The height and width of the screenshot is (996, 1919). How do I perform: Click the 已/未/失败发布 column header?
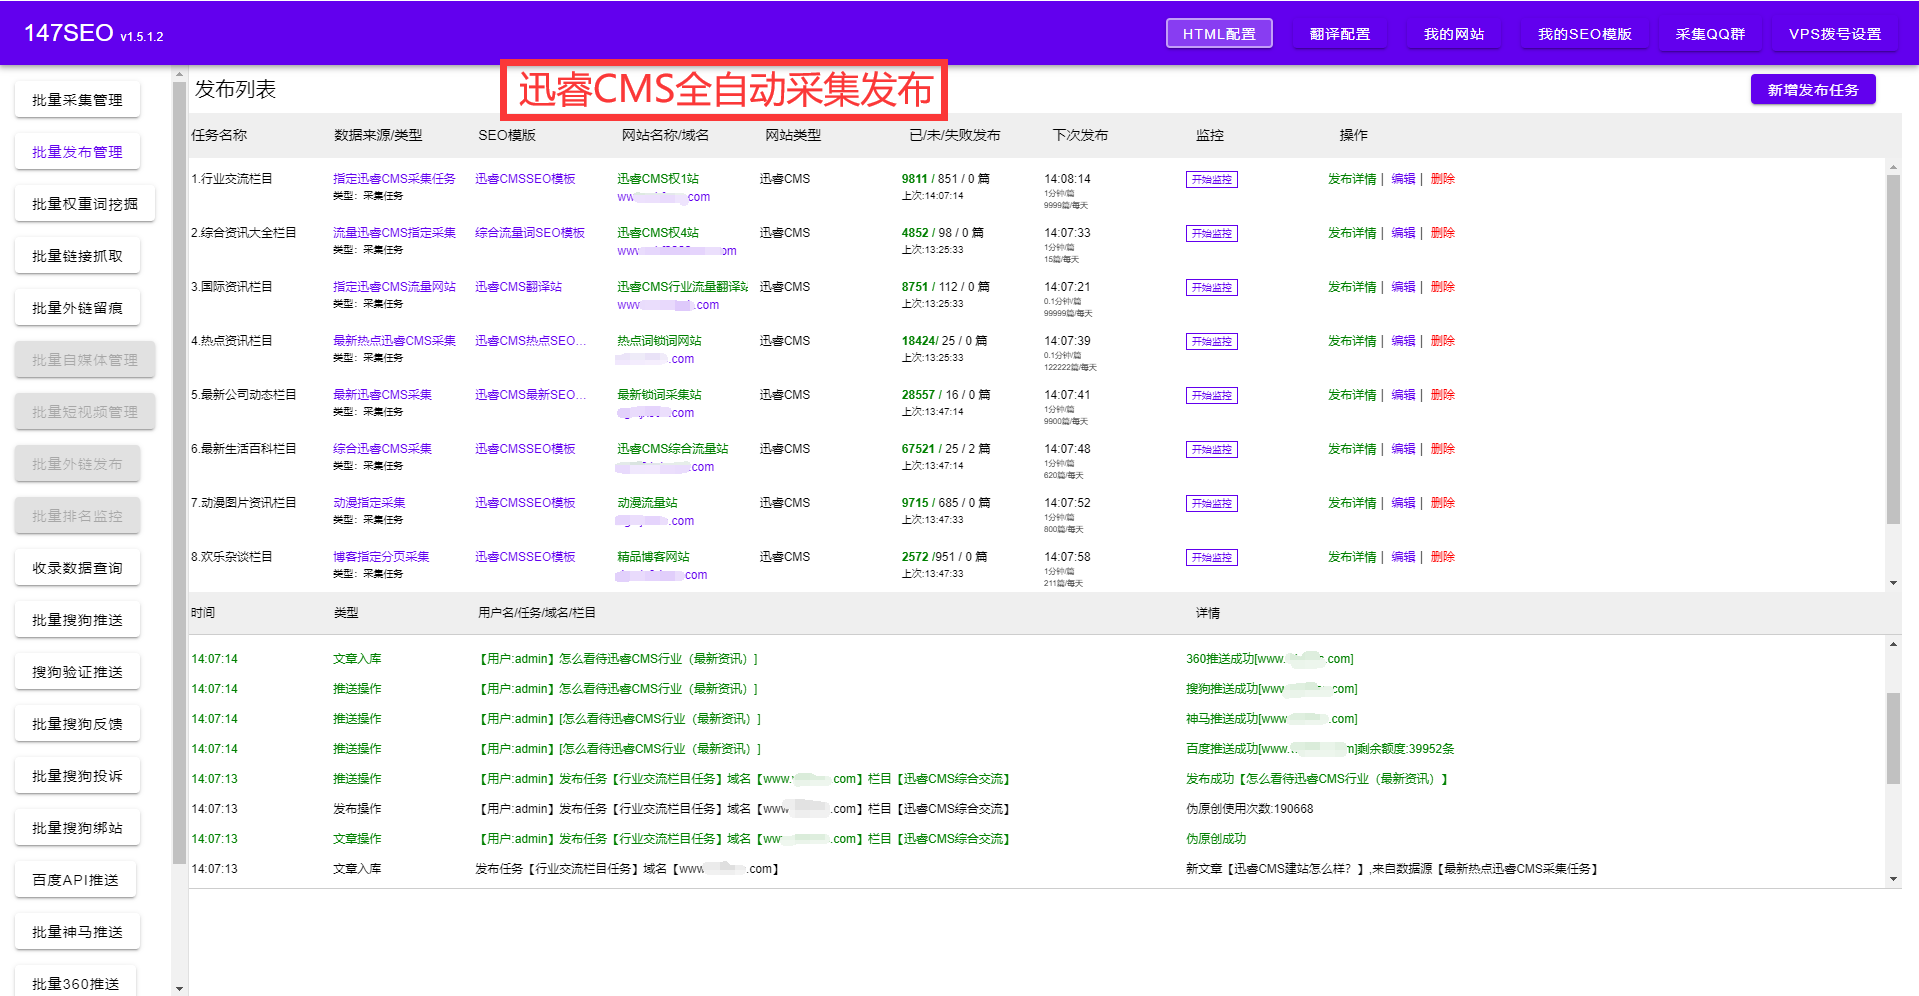coord(955,135)
